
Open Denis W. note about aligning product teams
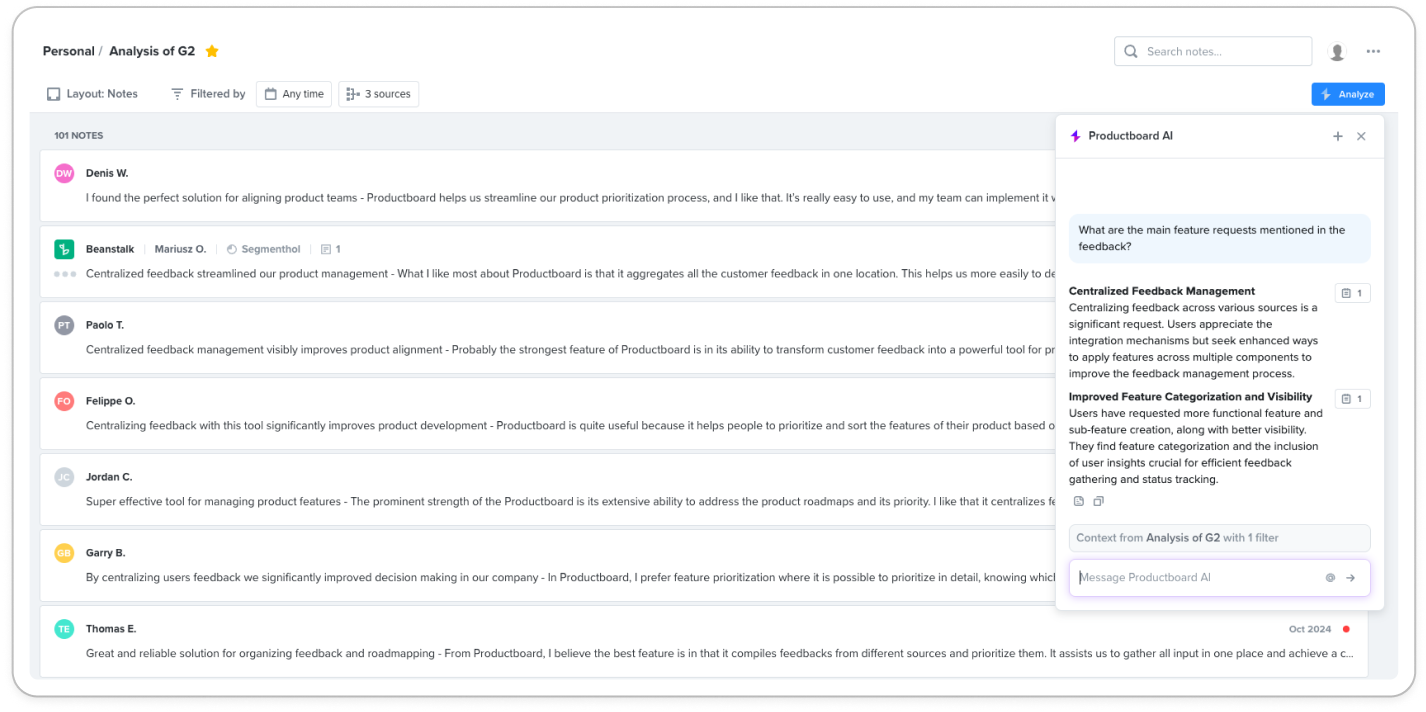click(x=548, y=186)
